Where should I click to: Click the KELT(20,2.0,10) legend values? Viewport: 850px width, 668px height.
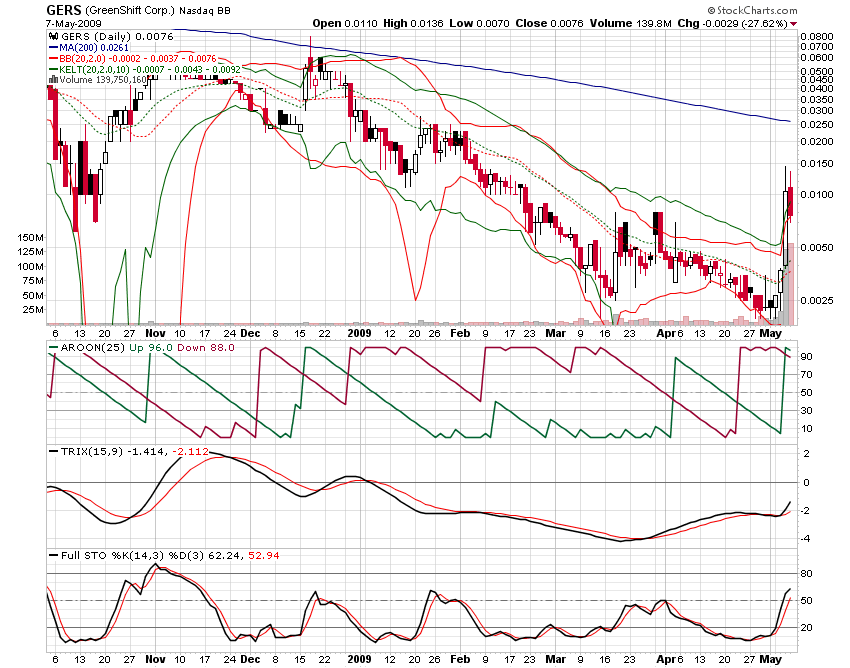(150, 69)
